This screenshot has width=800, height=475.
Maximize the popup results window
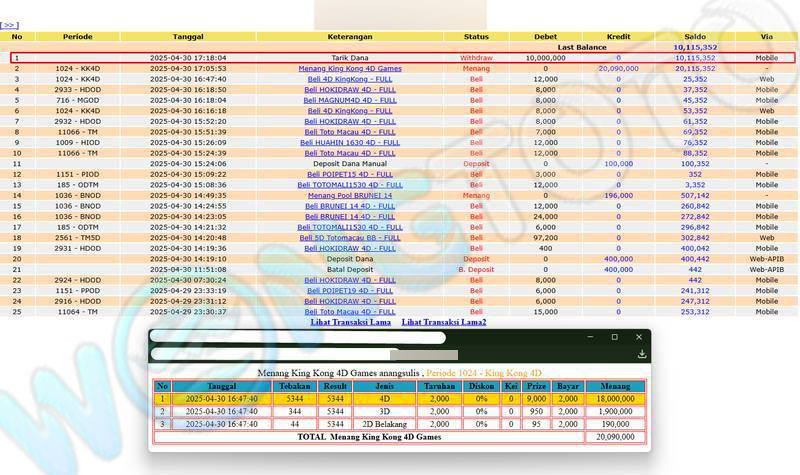614,337
